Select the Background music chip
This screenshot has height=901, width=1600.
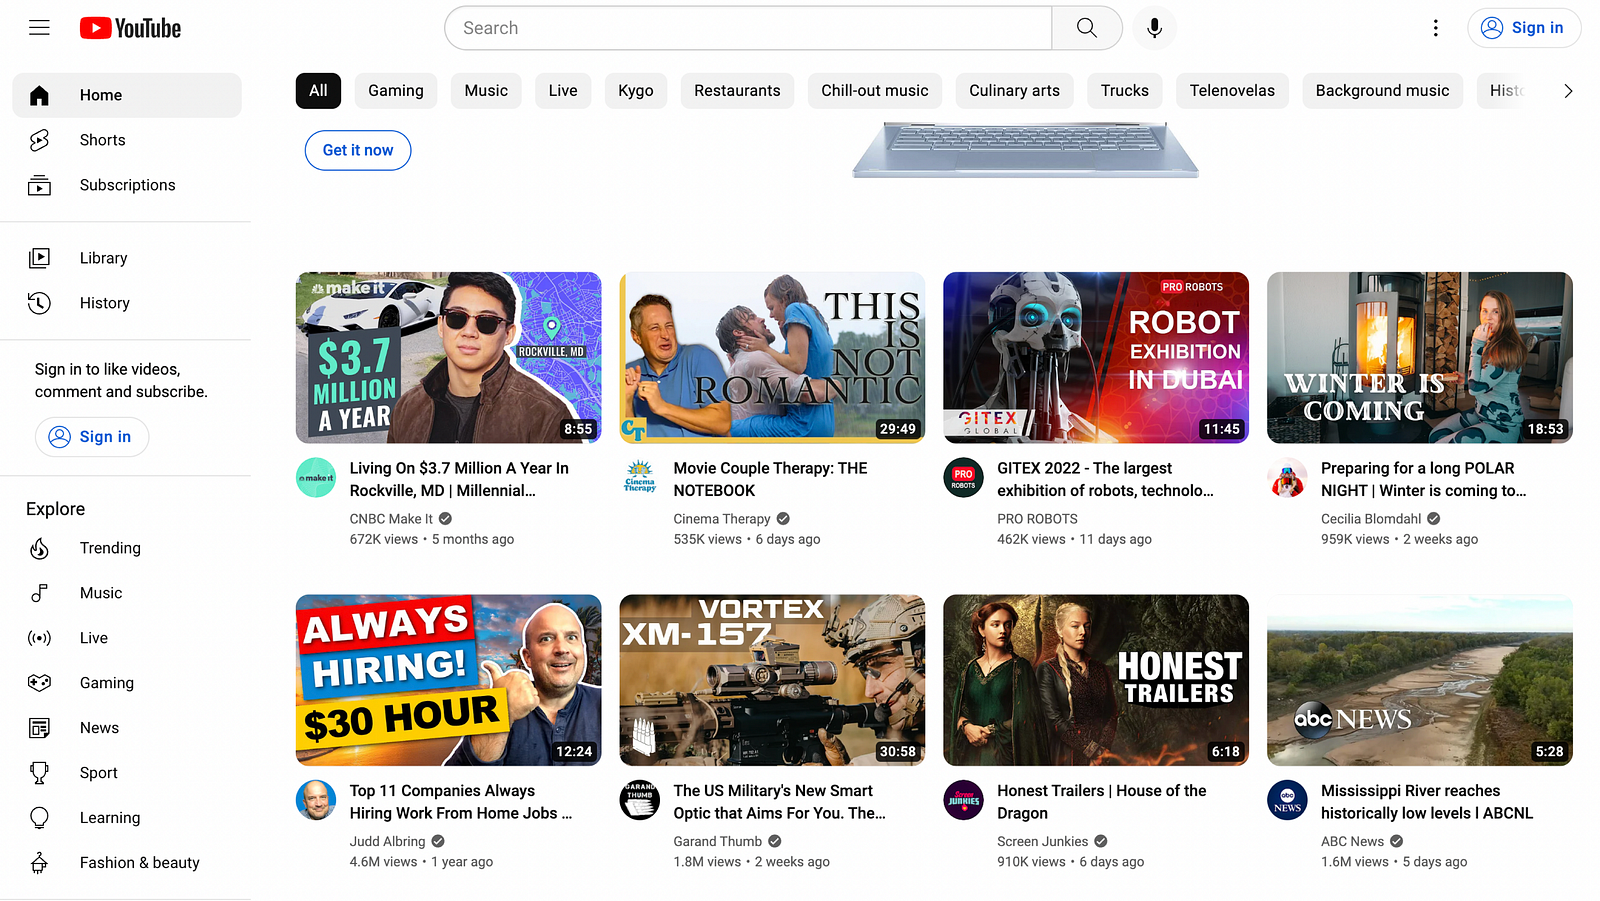[1382, 91]
